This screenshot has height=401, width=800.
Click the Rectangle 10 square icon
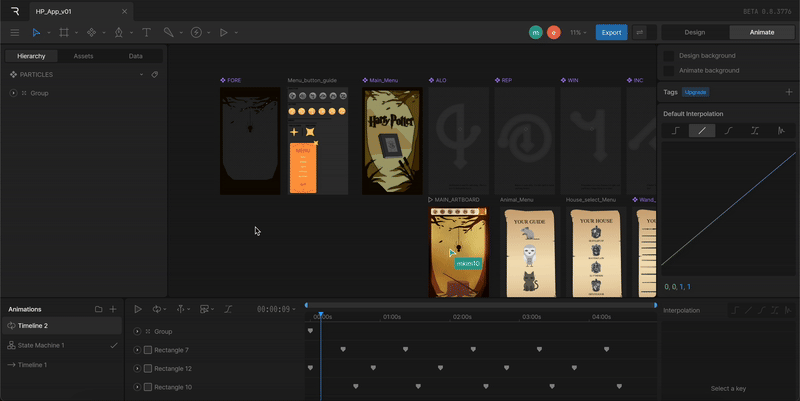[x=148, y=387]
